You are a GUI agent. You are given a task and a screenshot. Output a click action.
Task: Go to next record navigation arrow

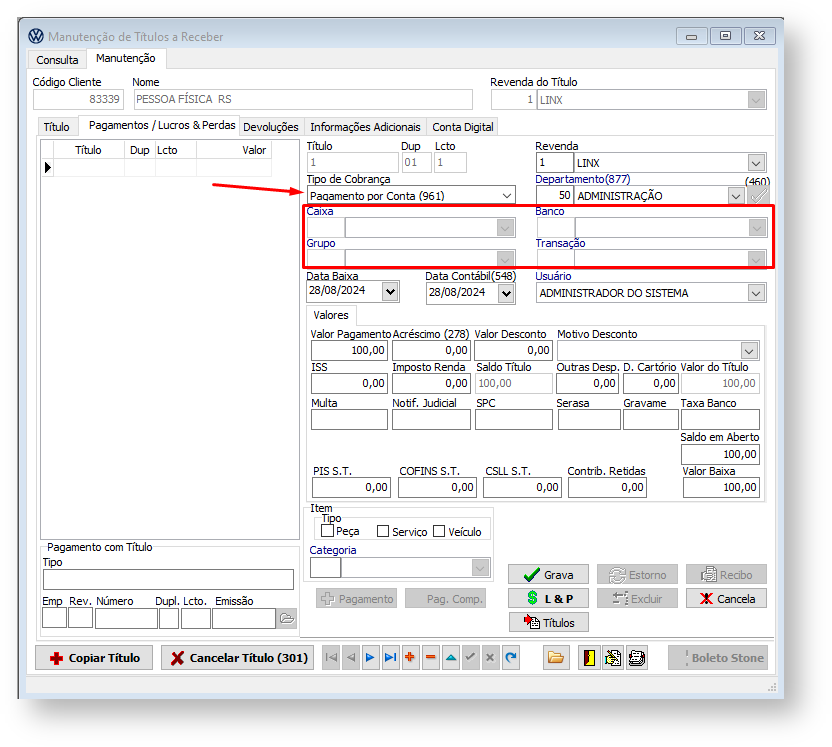tap(370, 658)
